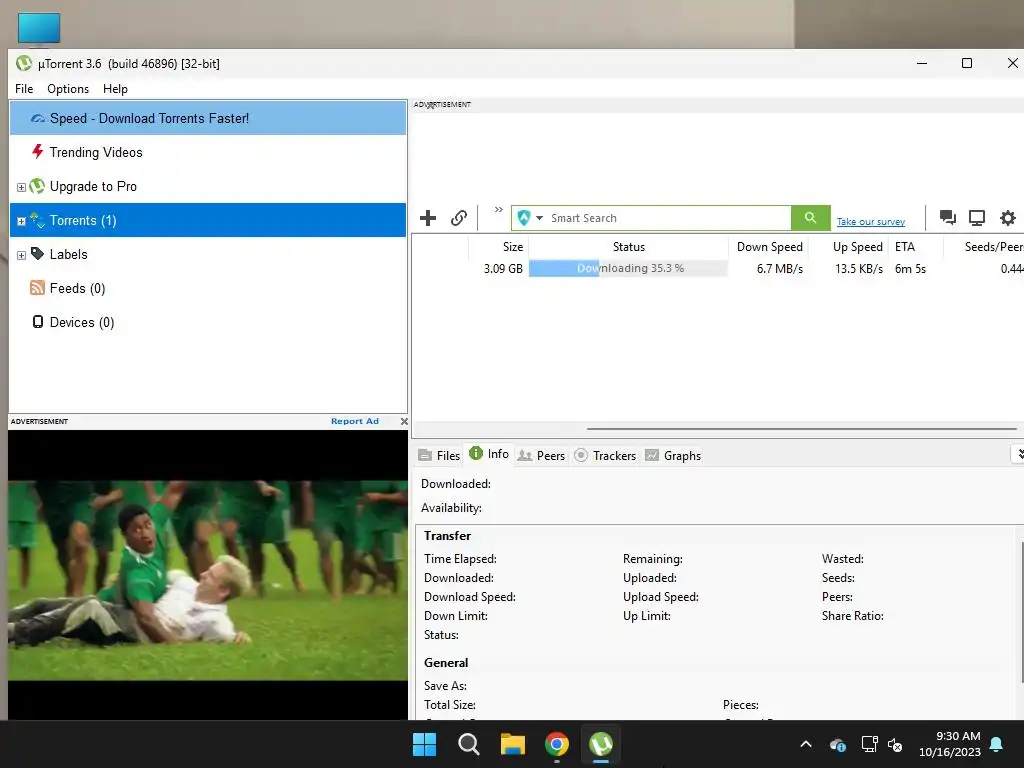Sort by the Status column header

click(x=628, y=246)
